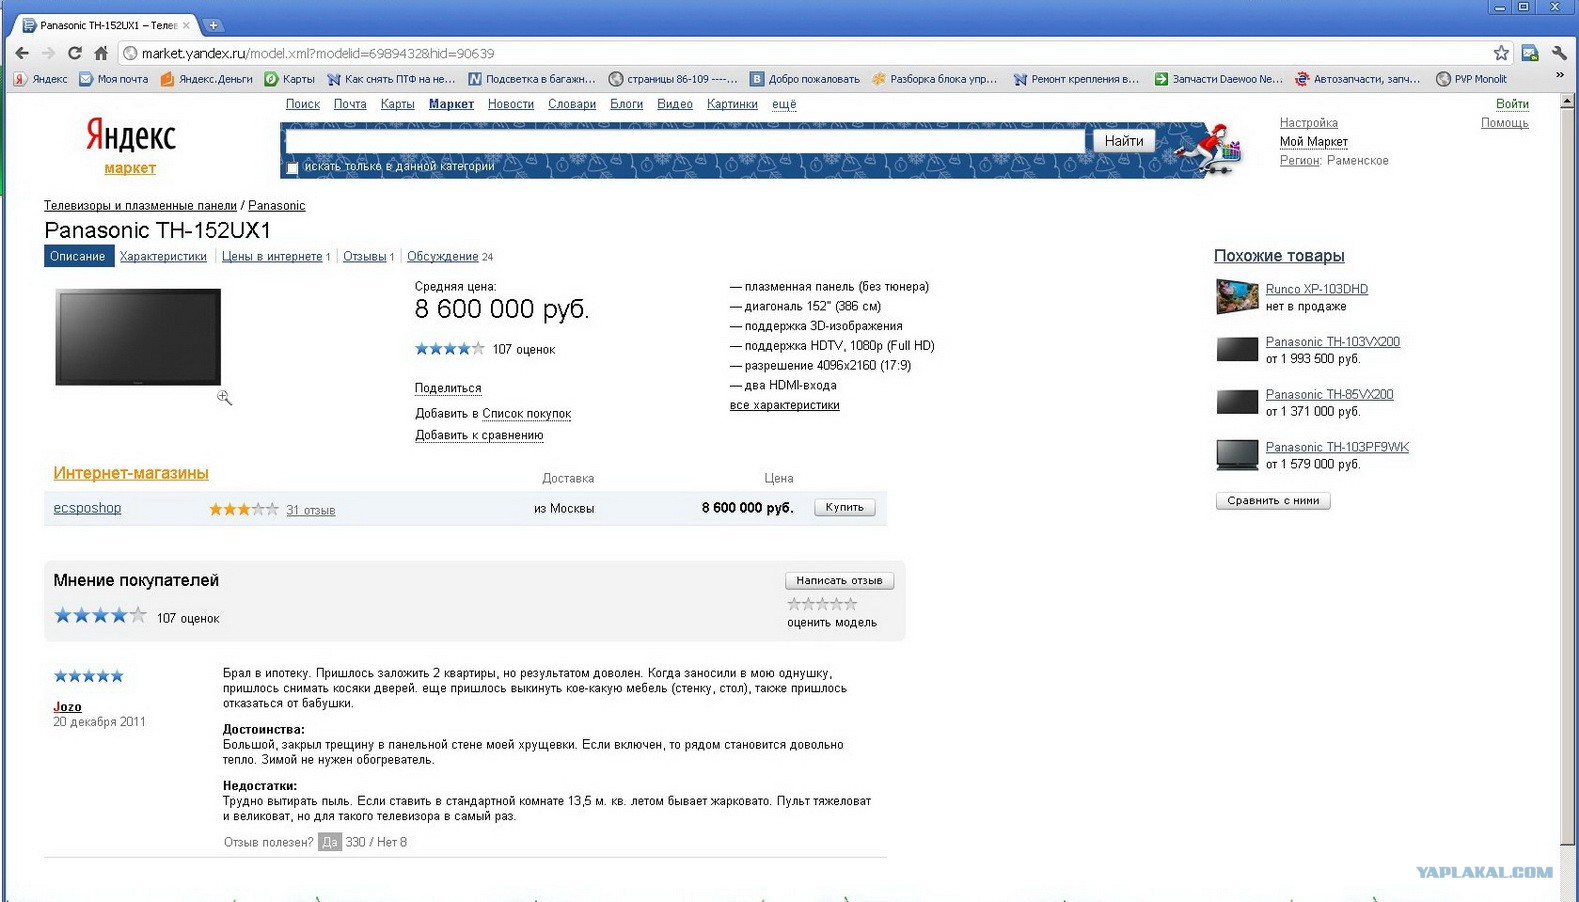Open the Настройка link
This screenshot has height=902, width=1579.
point(1309,123)
